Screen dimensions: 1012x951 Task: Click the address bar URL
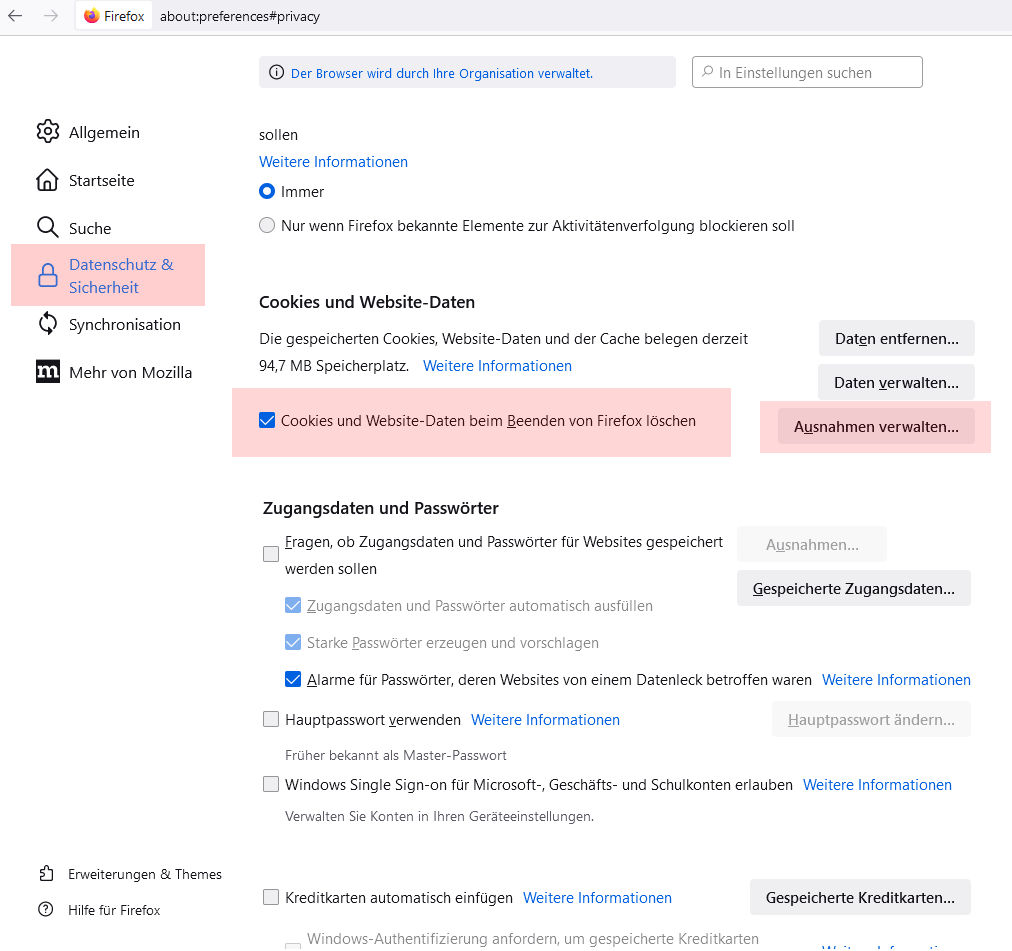click(240, 16)
